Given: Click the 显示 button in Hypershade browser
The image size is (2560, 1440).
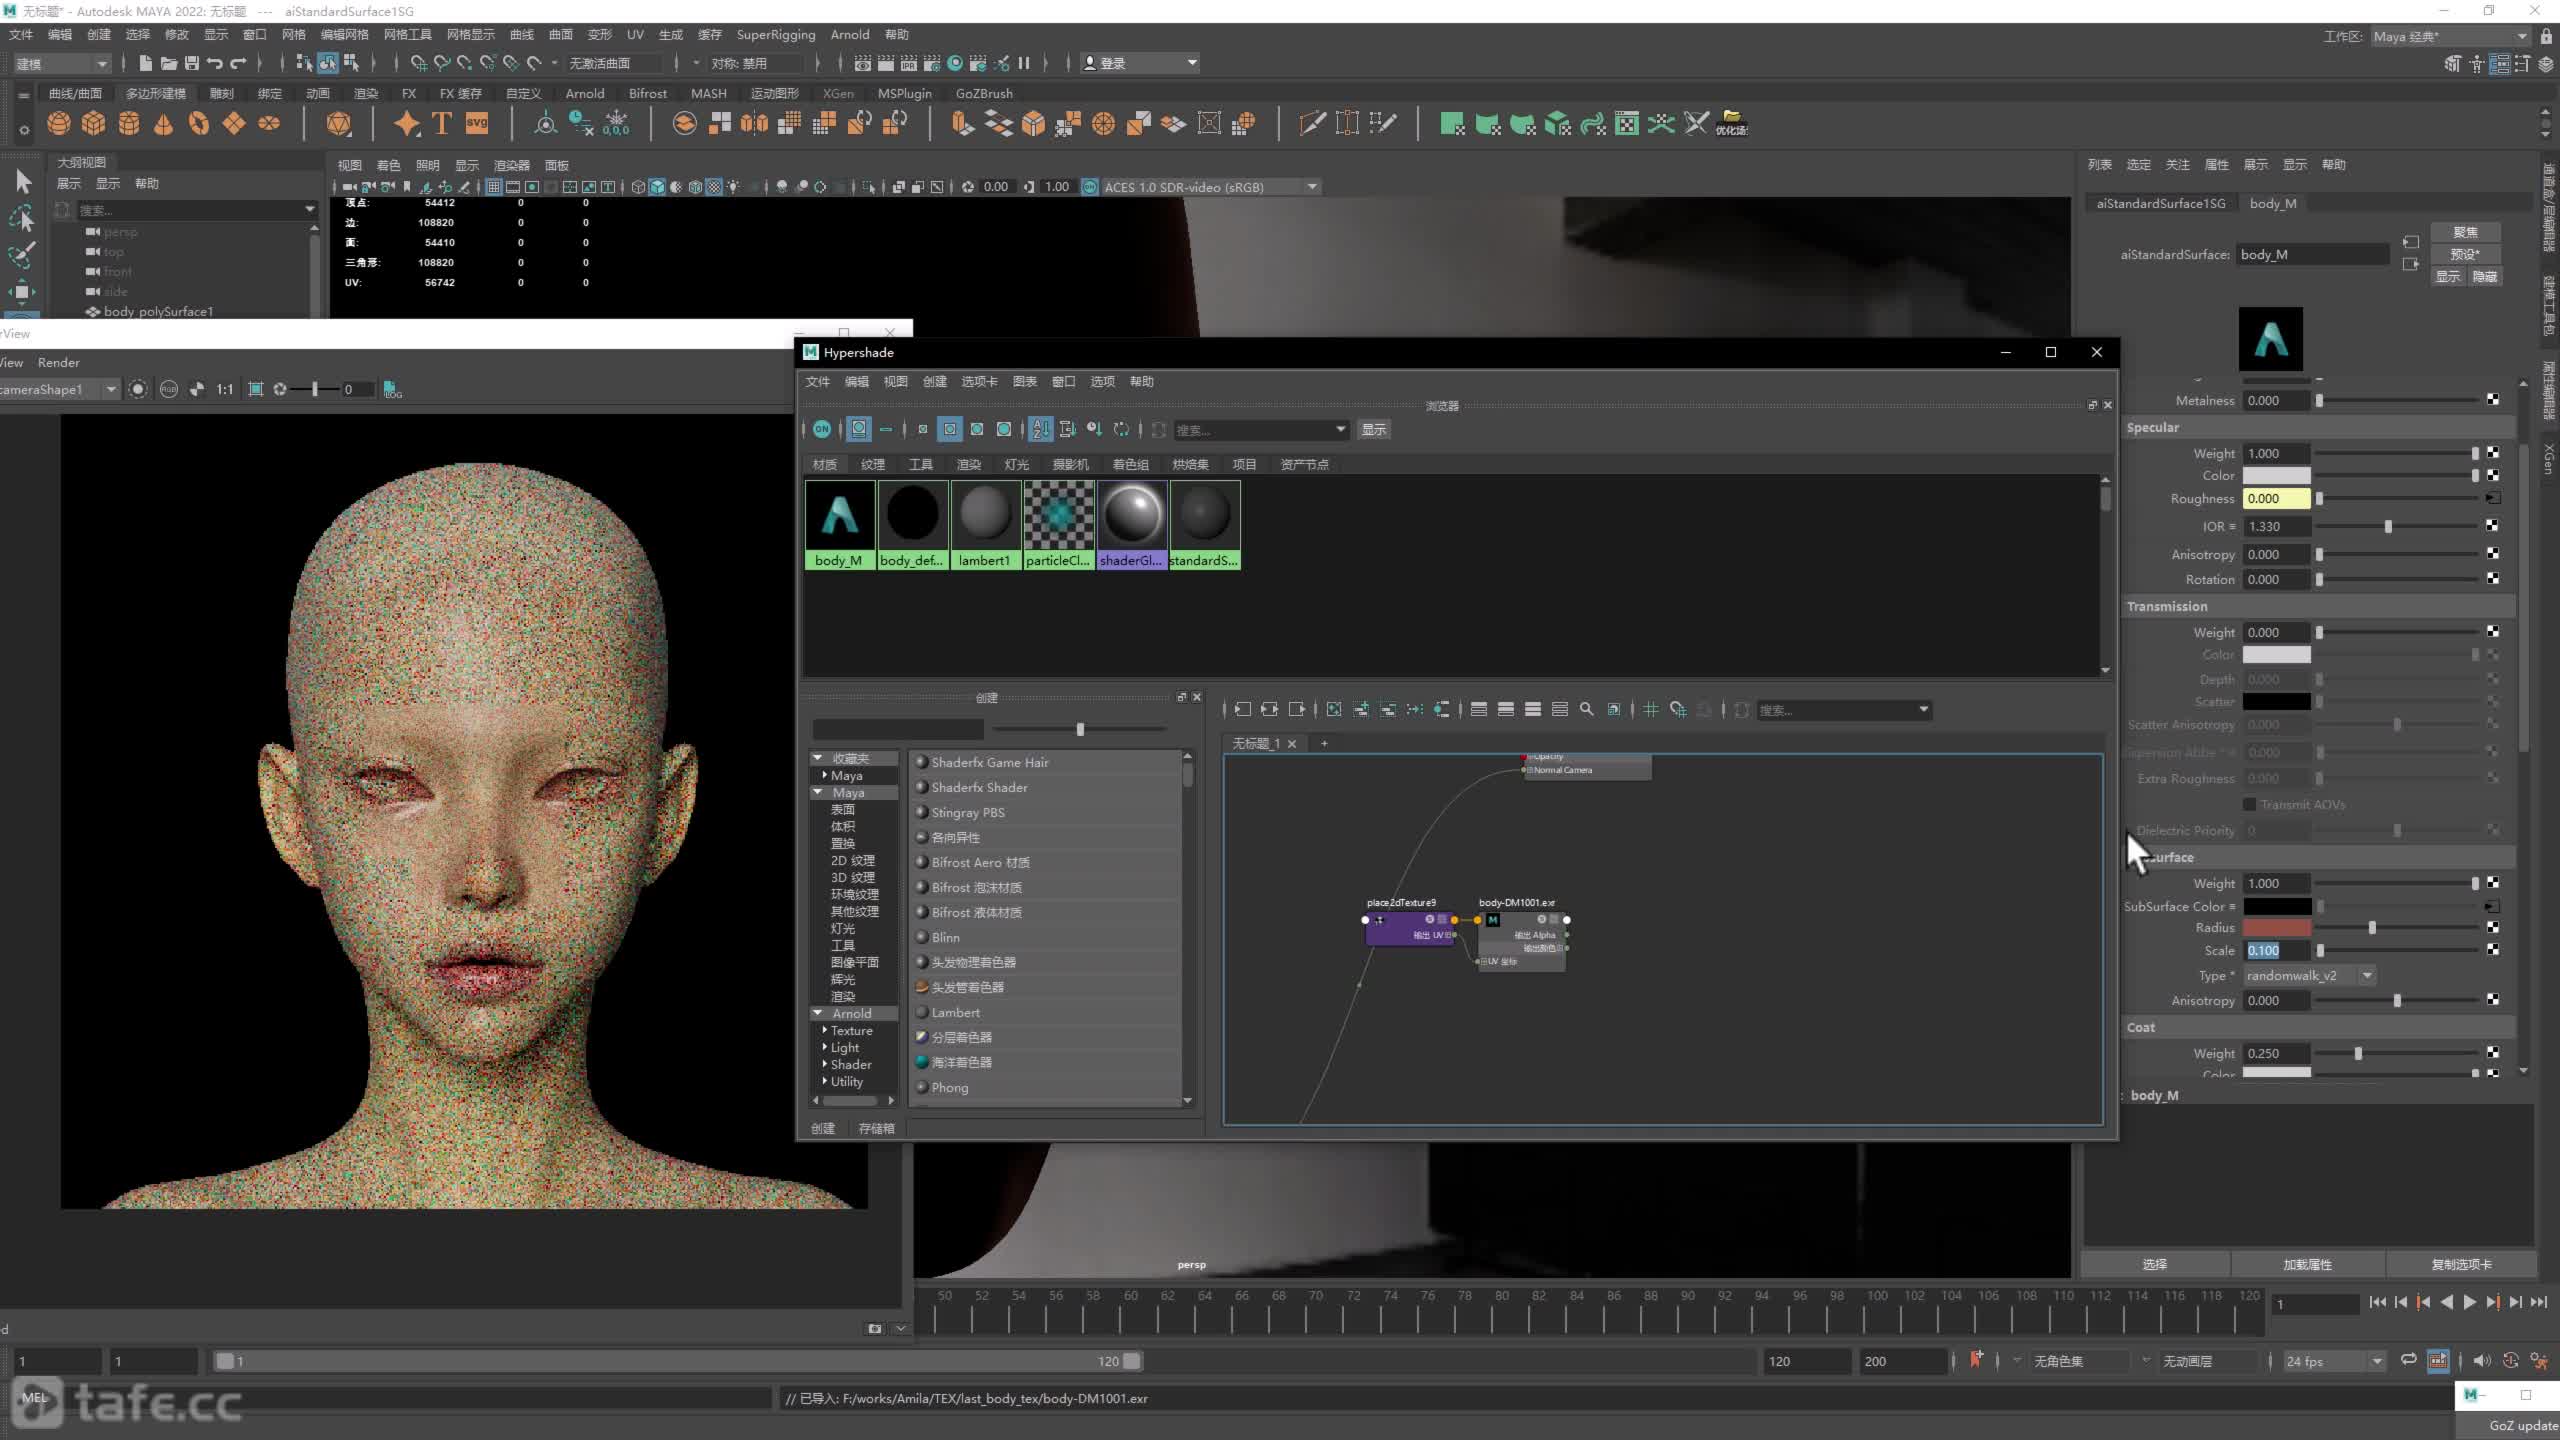Looking at the screenshot, I should pos(1374,429).
